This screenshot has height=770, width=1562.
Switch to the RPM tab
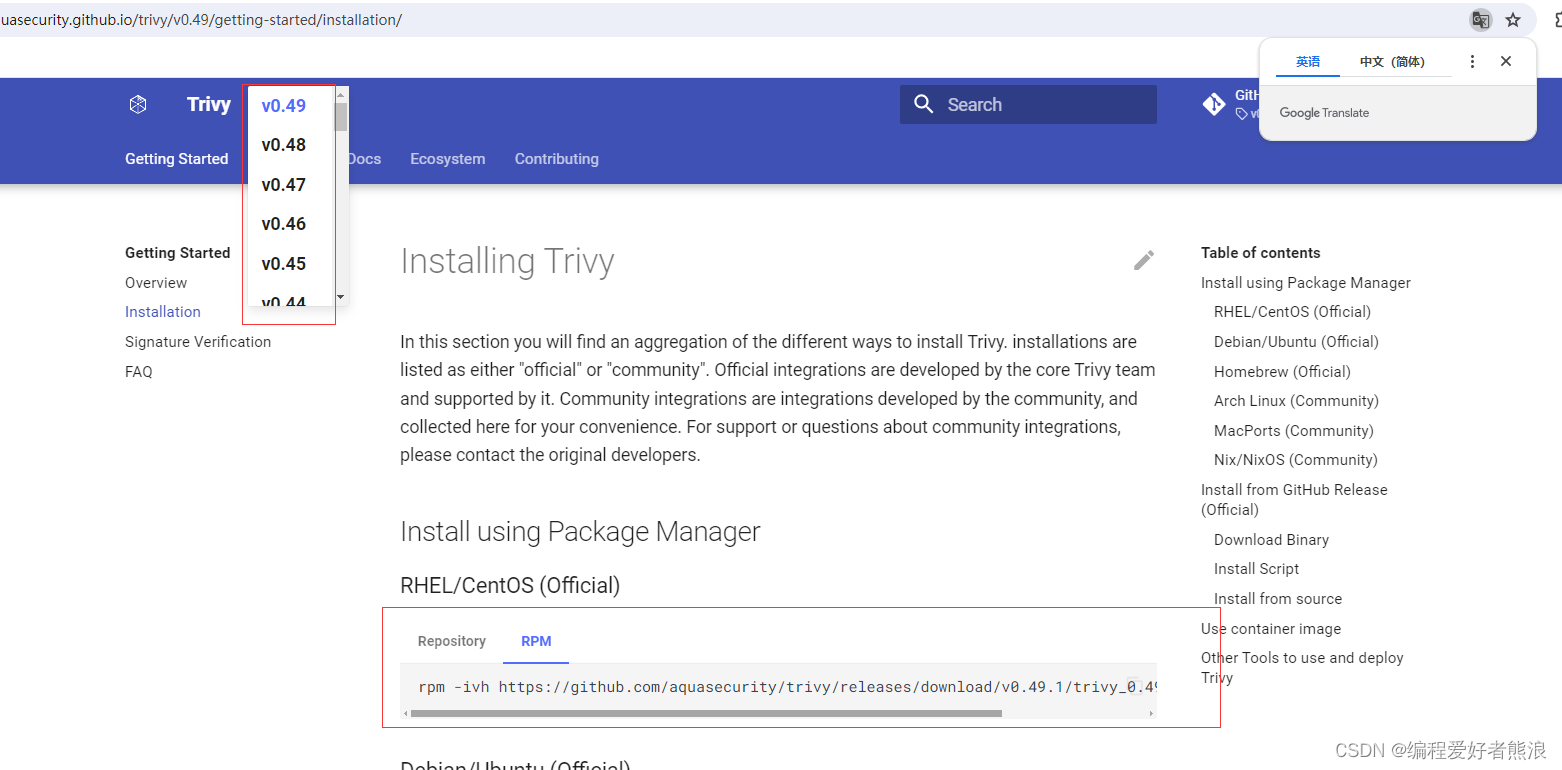coord(536,641)
